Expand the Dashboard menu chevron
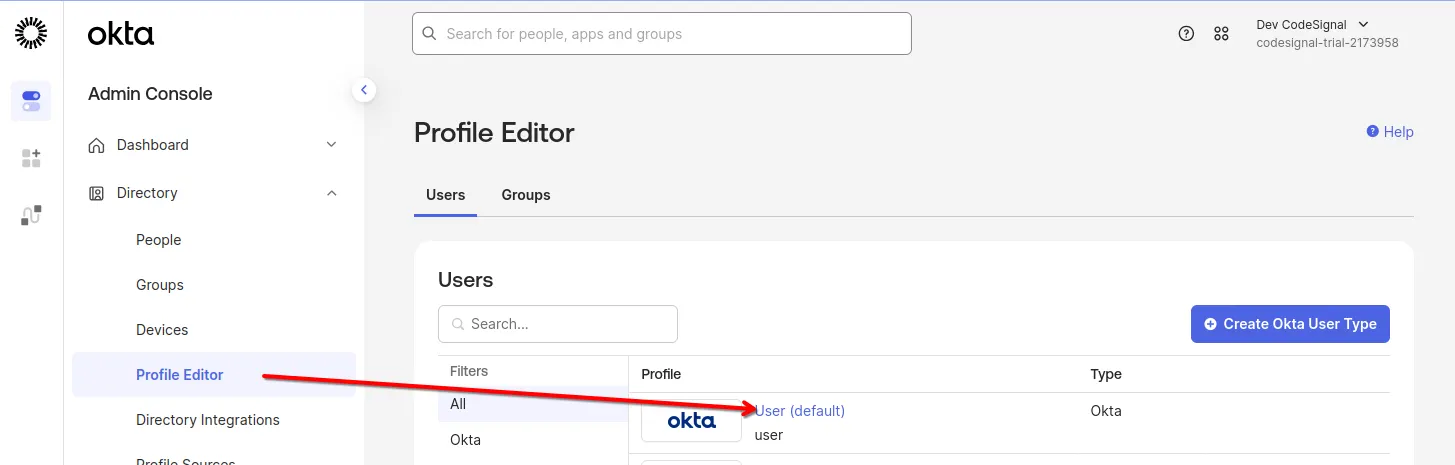This screenshot has width=1455, height=465. [332, 145]
